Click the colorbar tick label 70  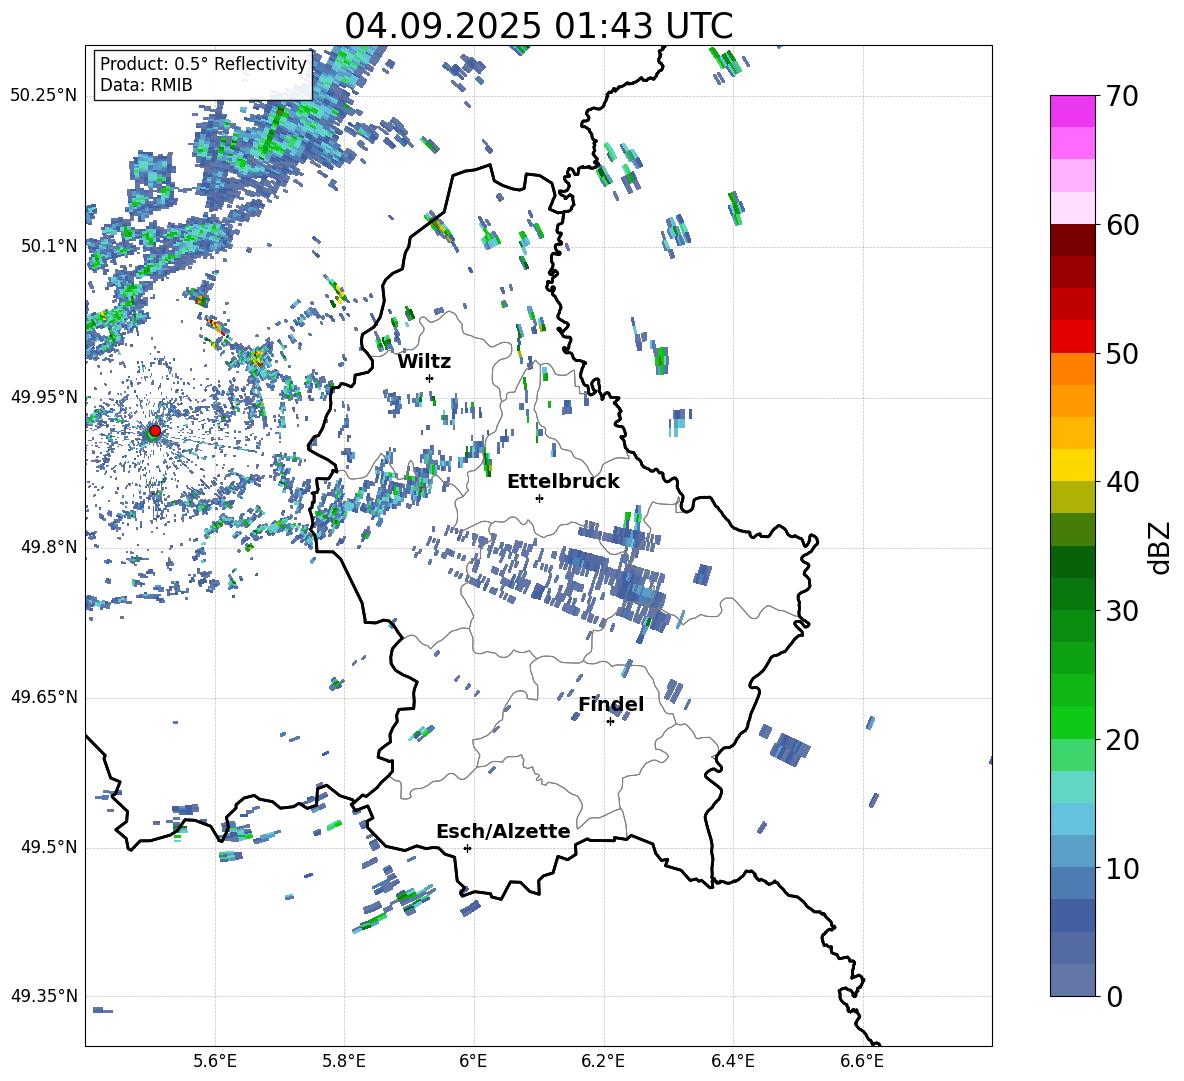tap(1120, 97)
